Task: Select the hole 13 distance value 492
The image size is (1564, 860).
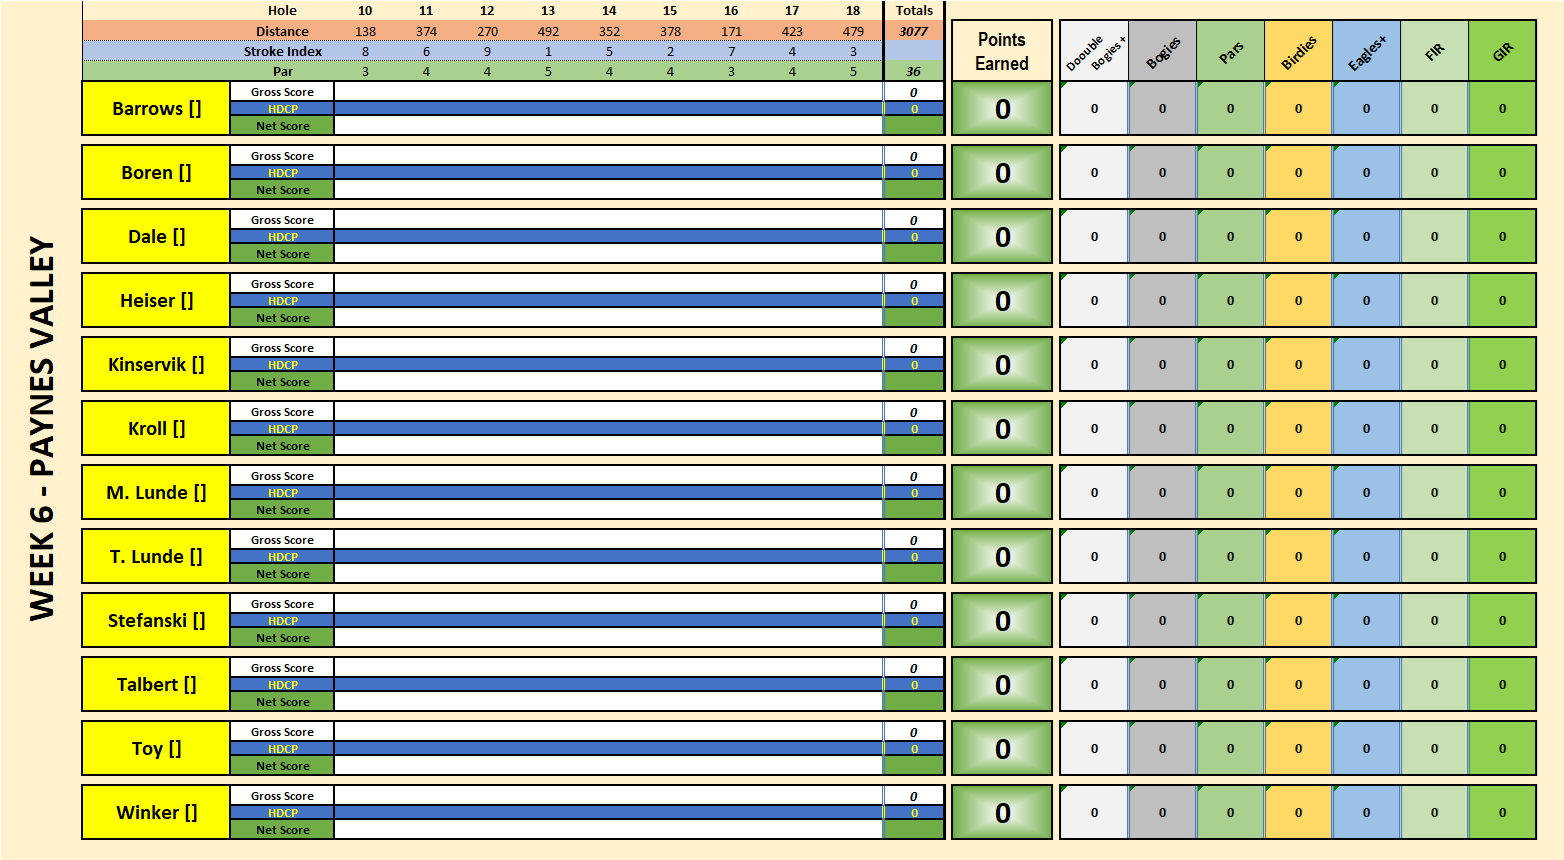Action: 548,31
